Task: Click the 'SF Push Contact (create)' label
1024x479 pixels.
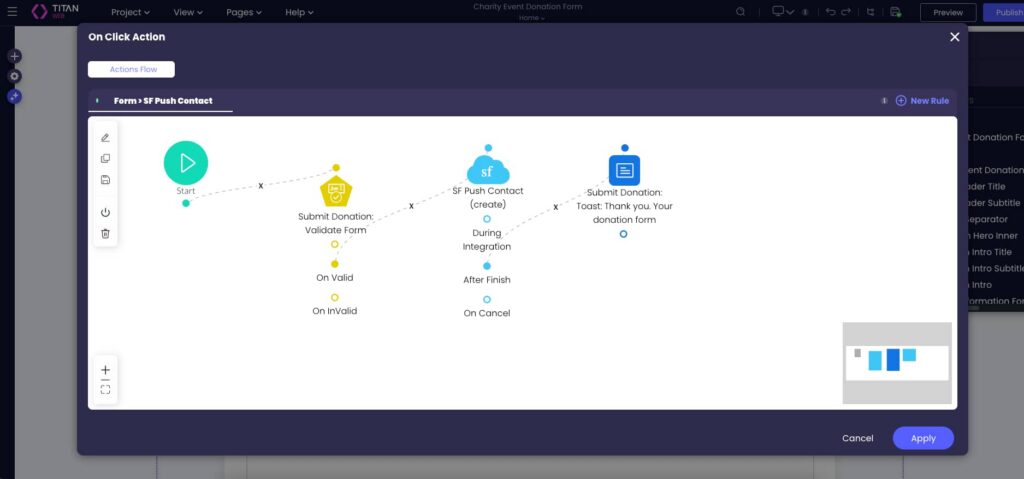Action: pos(488,197)
